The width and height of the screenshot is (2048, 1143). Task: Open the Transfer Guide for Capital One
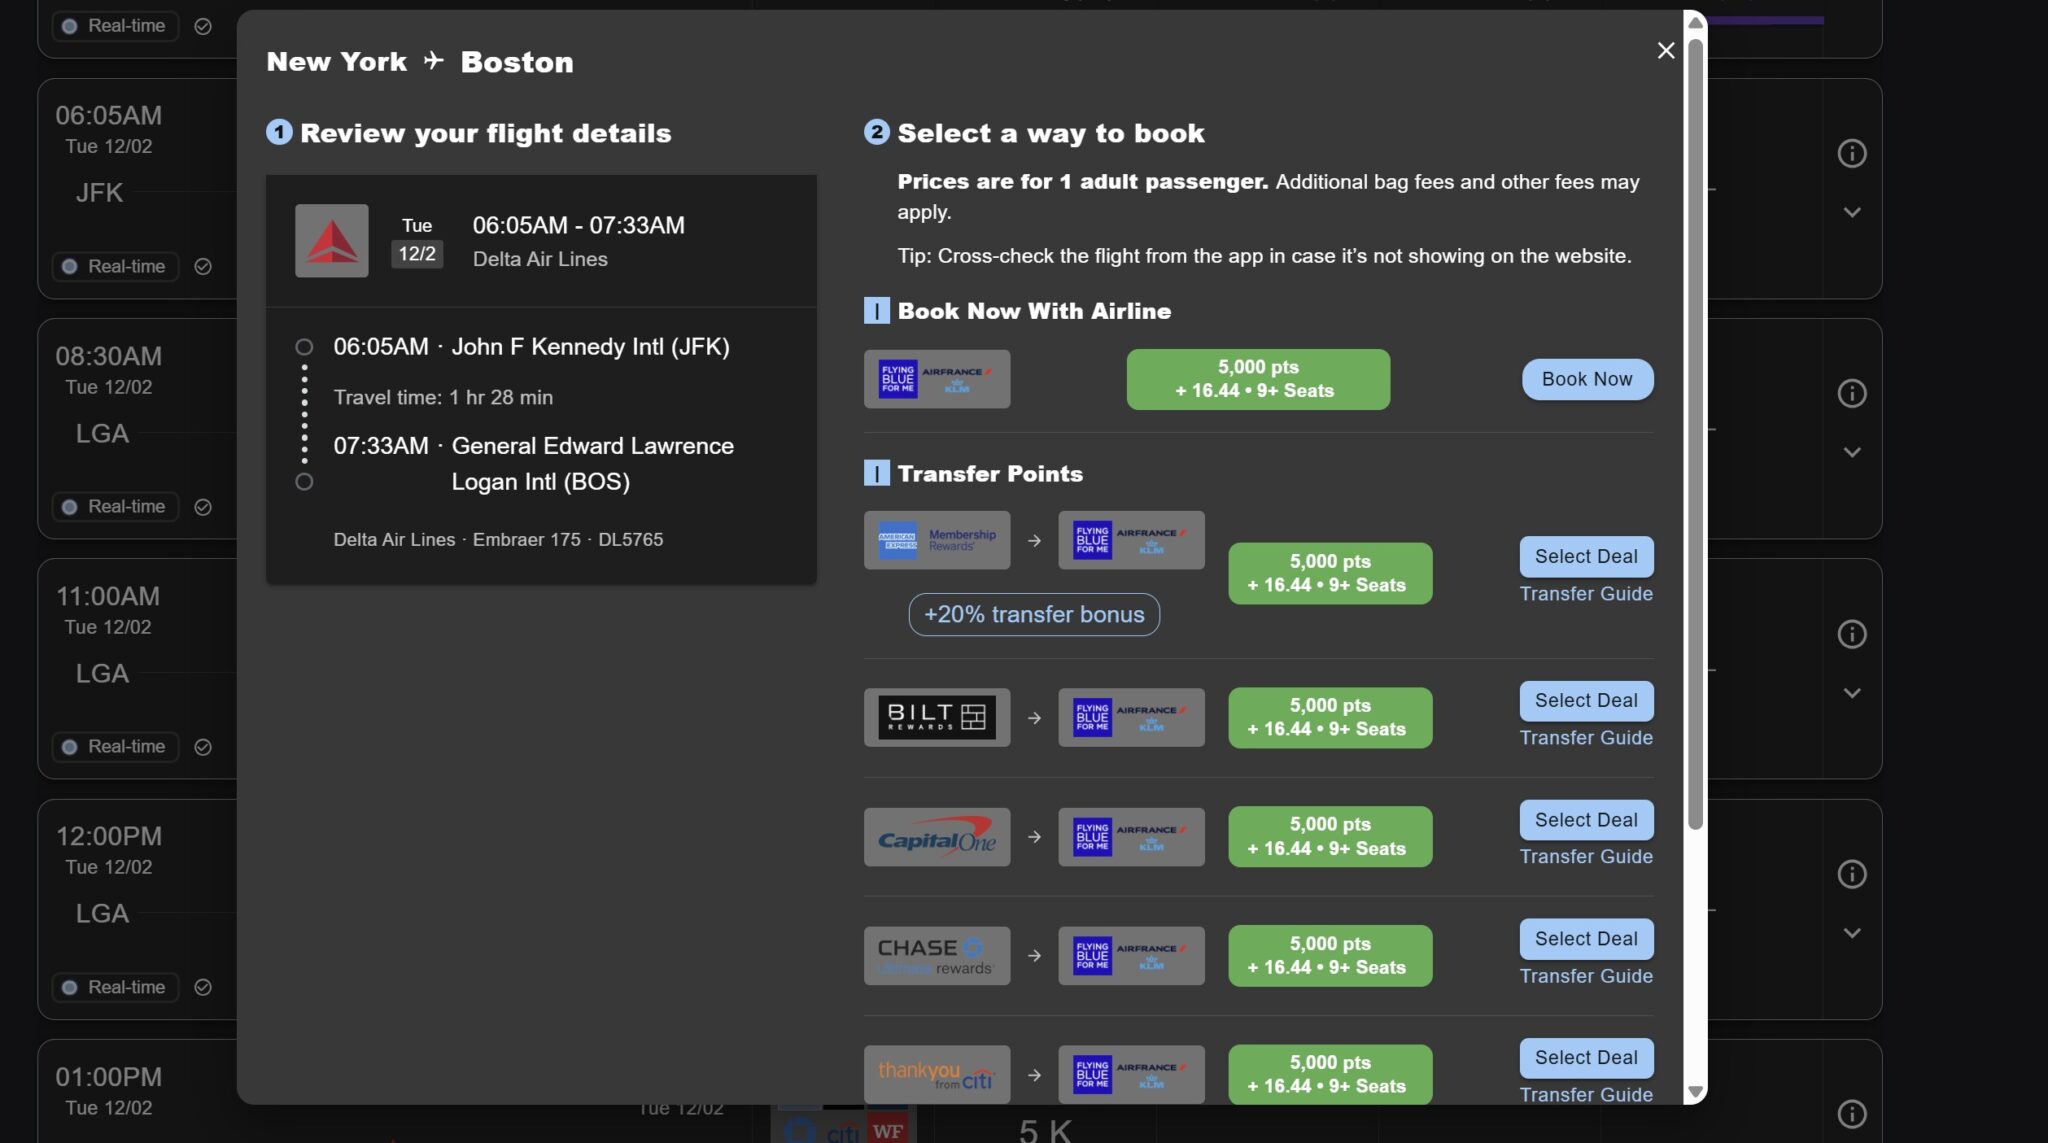1585,857
